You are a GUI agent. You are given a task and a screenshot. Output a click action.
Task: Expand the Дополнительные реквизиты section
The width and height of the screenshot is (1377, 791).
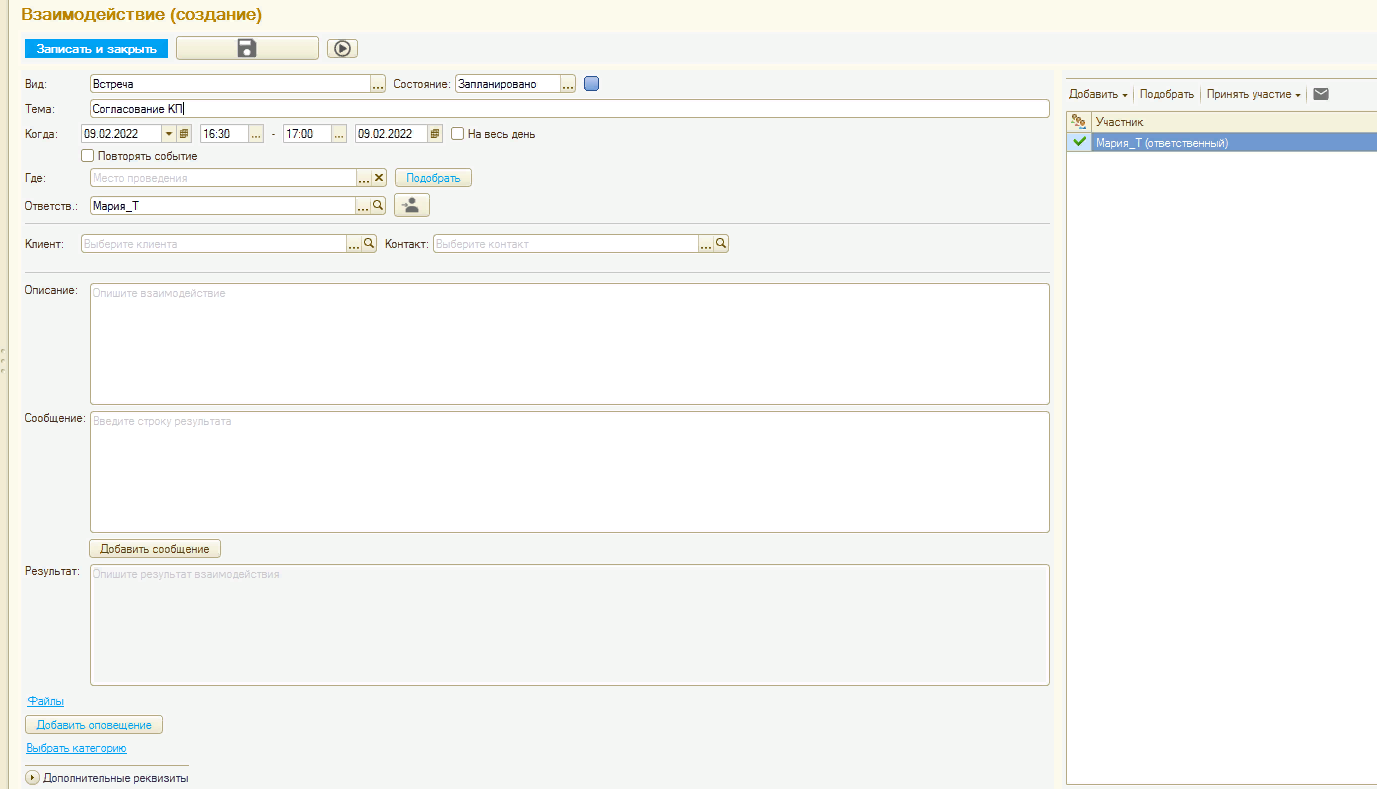pos(32,778)
